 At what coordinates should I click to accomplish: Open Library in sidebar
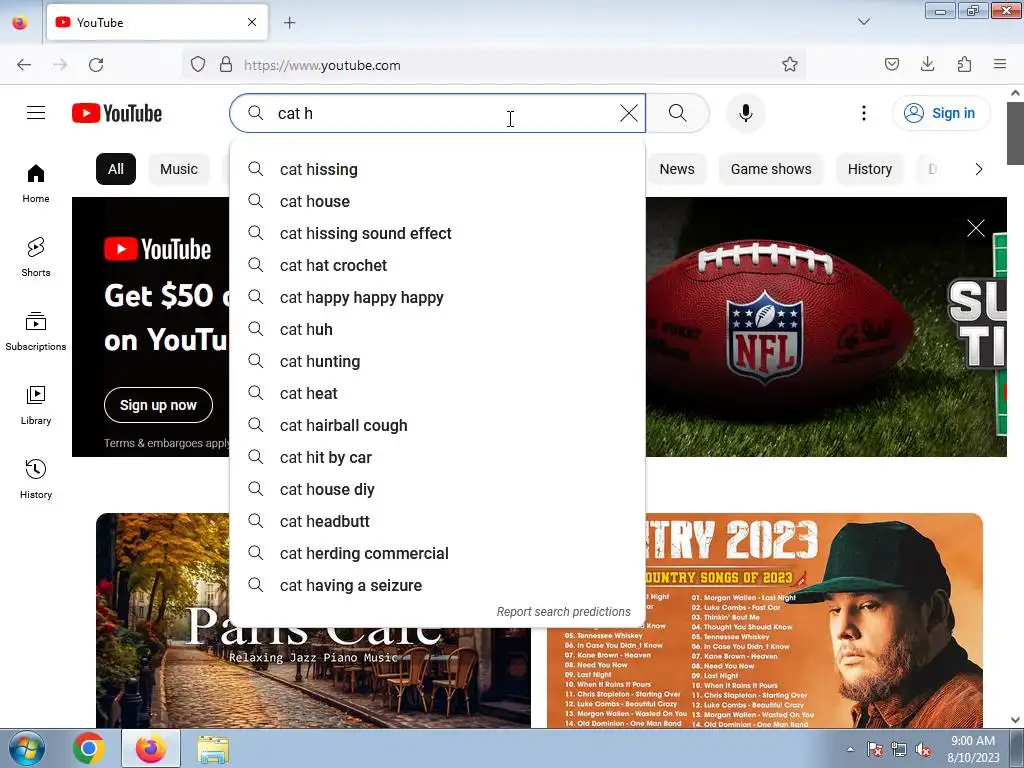click(36, 406)
